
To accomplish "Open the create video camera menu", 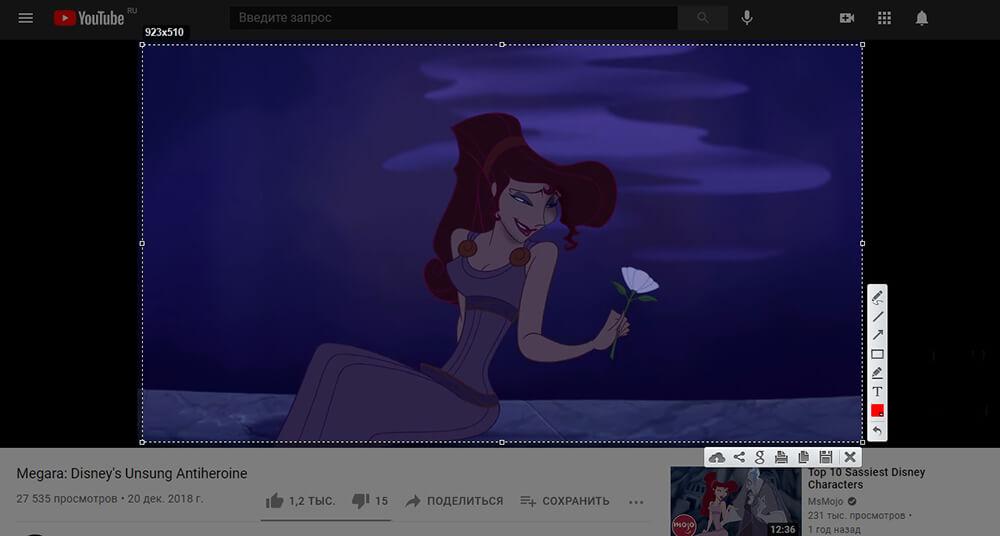I will tap(847, 18).
